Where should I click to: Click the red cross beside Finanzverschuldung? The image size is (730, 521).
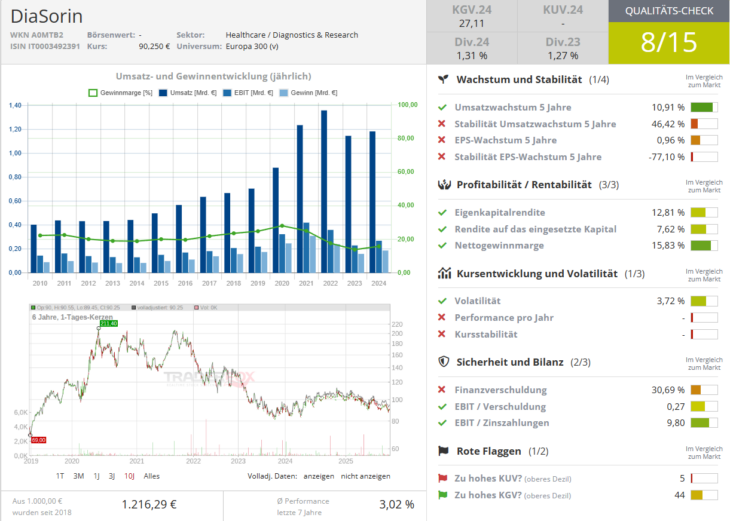(x=442, y=390)
